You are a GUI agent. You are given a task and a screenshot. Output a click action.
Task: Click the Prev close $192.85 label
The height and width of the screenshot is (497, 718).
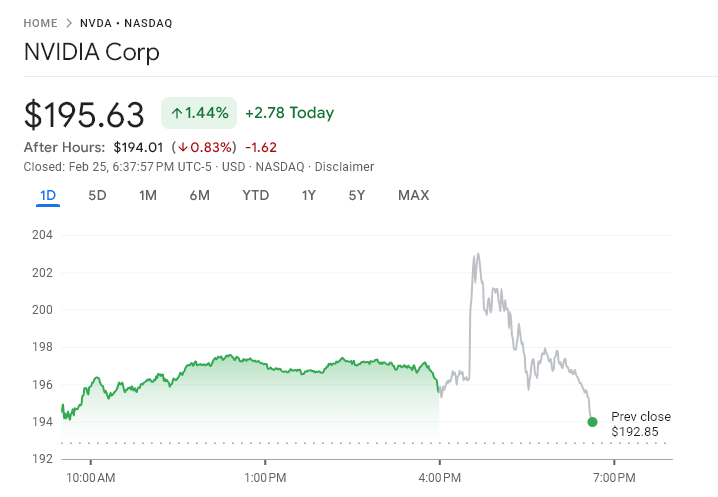(x=640, y=424)
